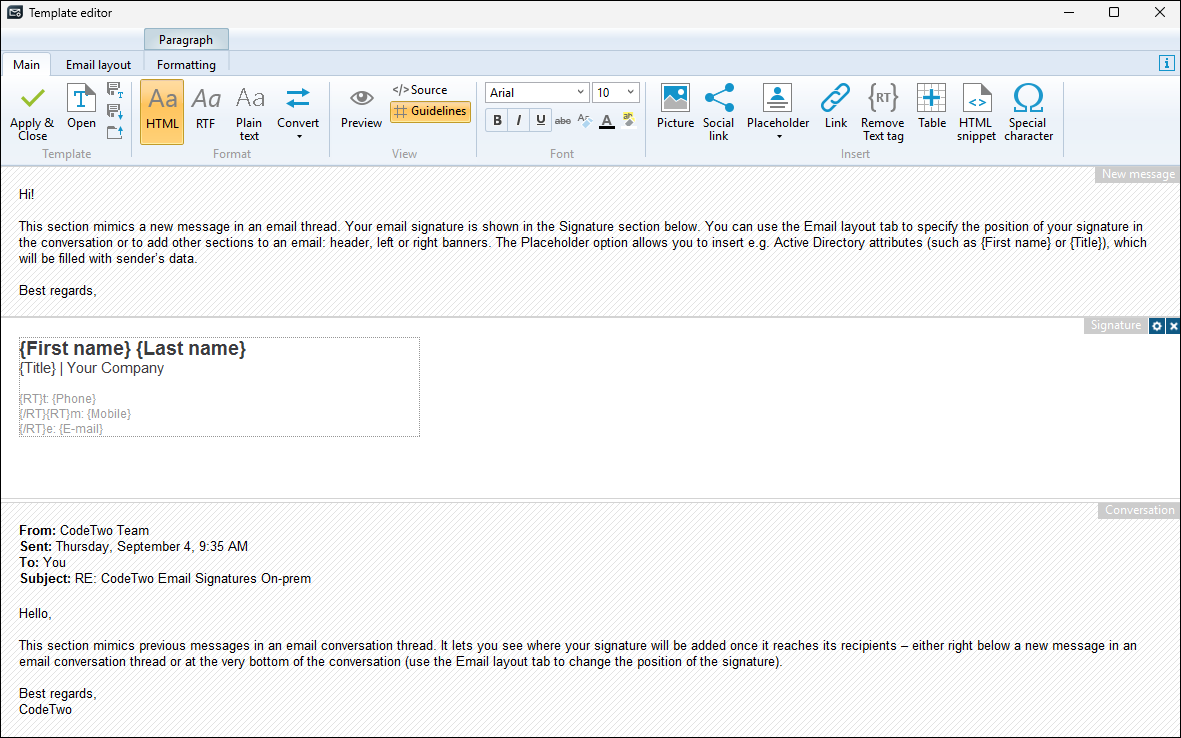Insert a Link in the template

[835, 99]
